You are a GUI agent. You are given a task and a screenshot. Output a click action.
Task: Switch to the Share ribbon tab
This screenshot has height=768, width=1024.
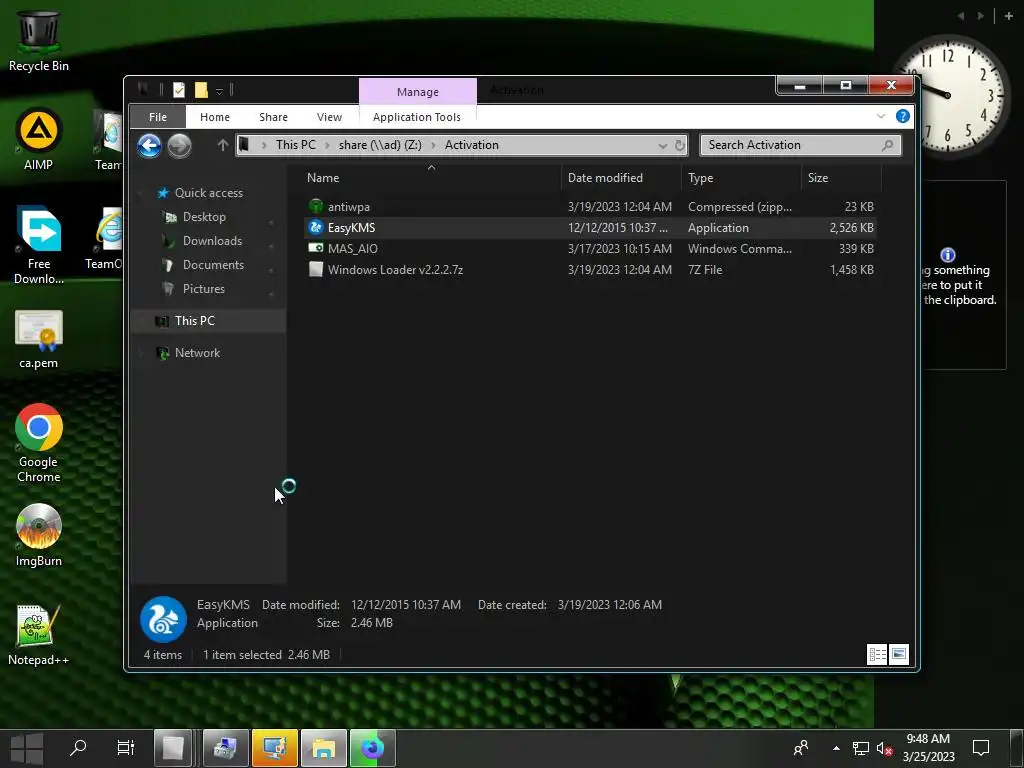[273, 117]
